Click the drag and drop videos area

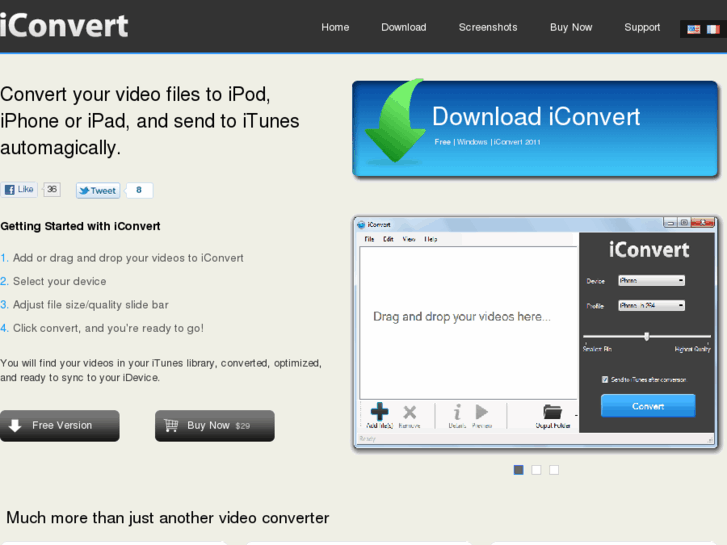(x=468, y=323)
